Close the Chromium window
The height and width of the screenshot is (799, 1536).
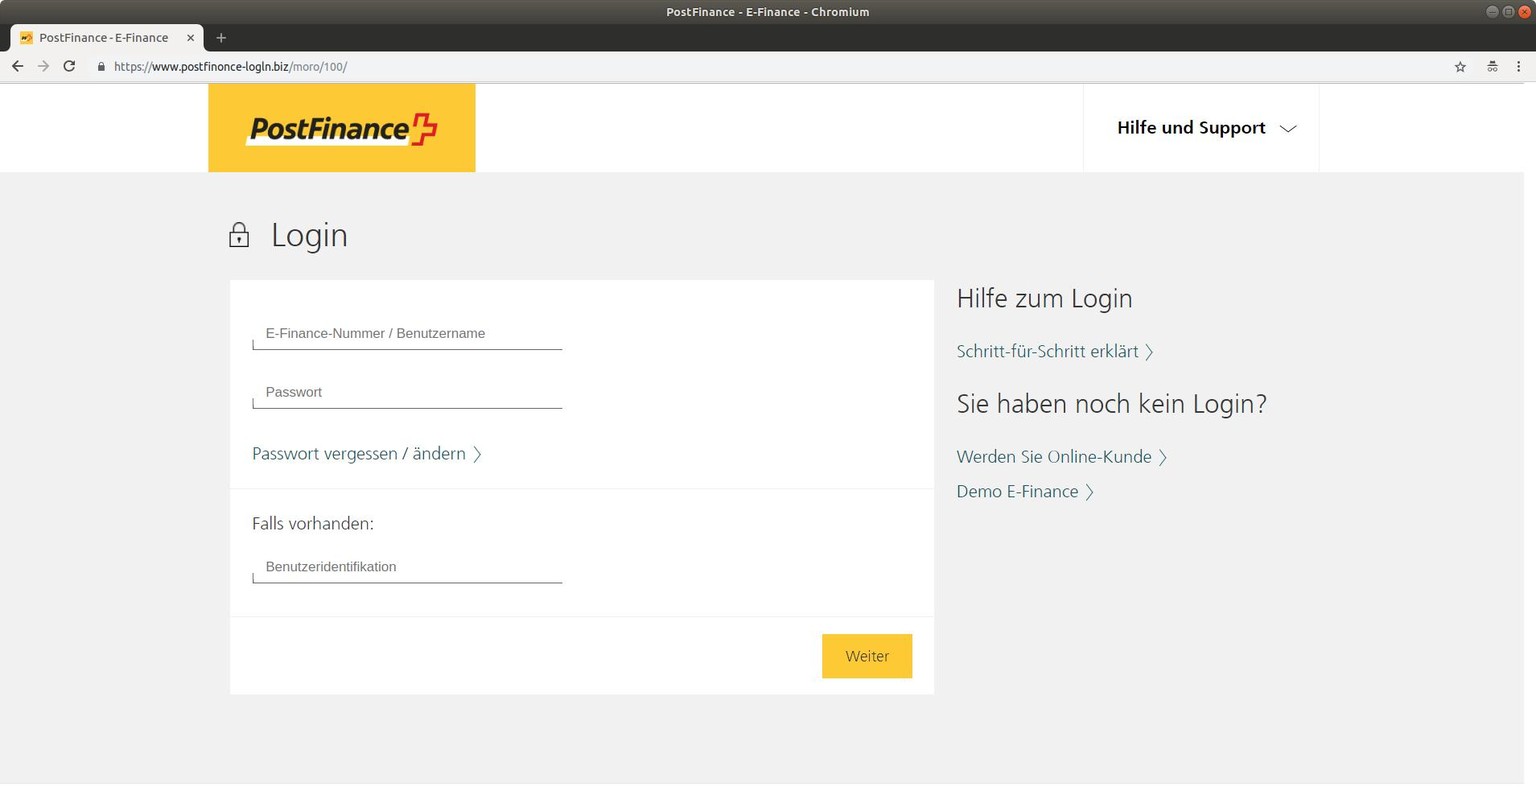click(x=1524, y=12)
